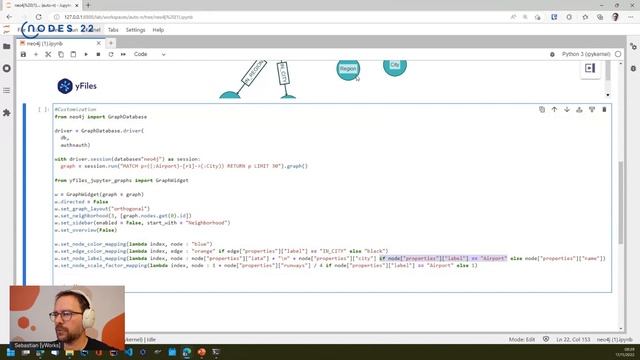640x360 pixels.
Task: Delete the cell with the trash icon
Action: (x=604, y=109)
